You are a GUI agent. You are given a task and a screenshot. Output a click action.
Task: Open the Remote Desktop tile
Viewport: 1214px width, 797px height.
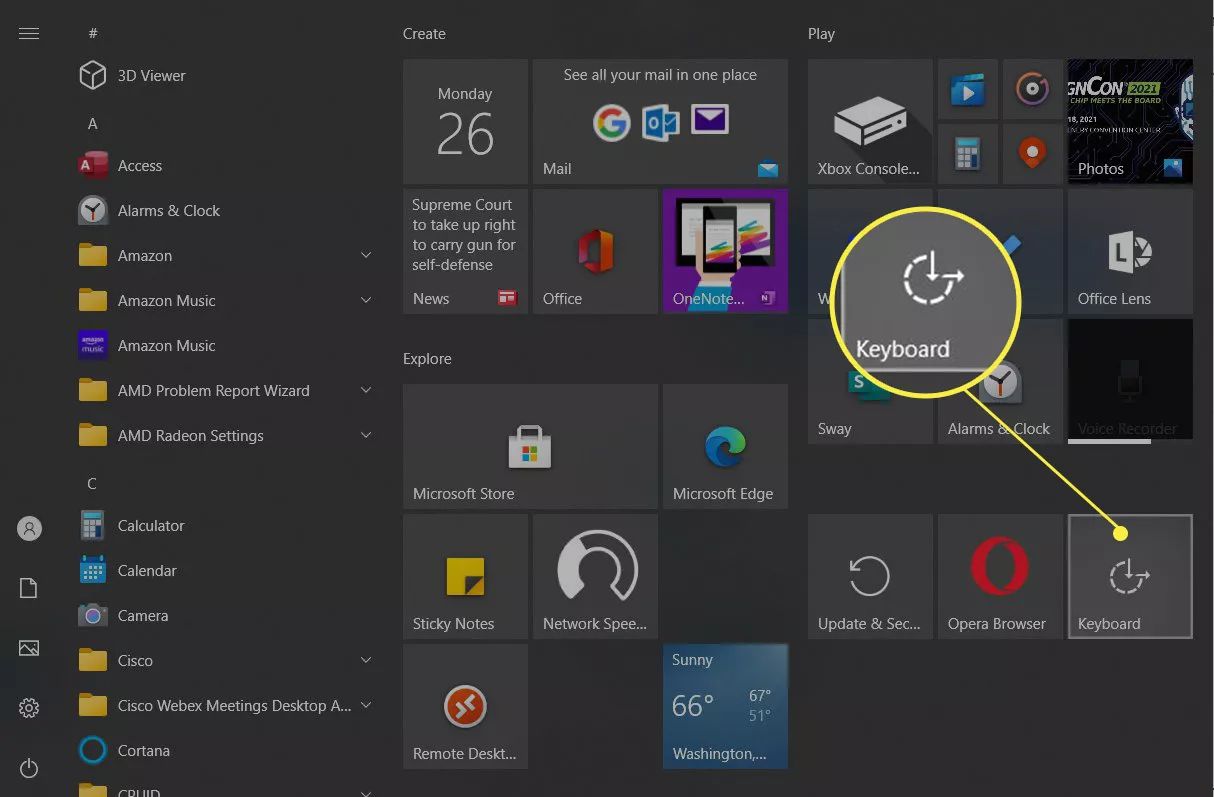click(465, 706)
